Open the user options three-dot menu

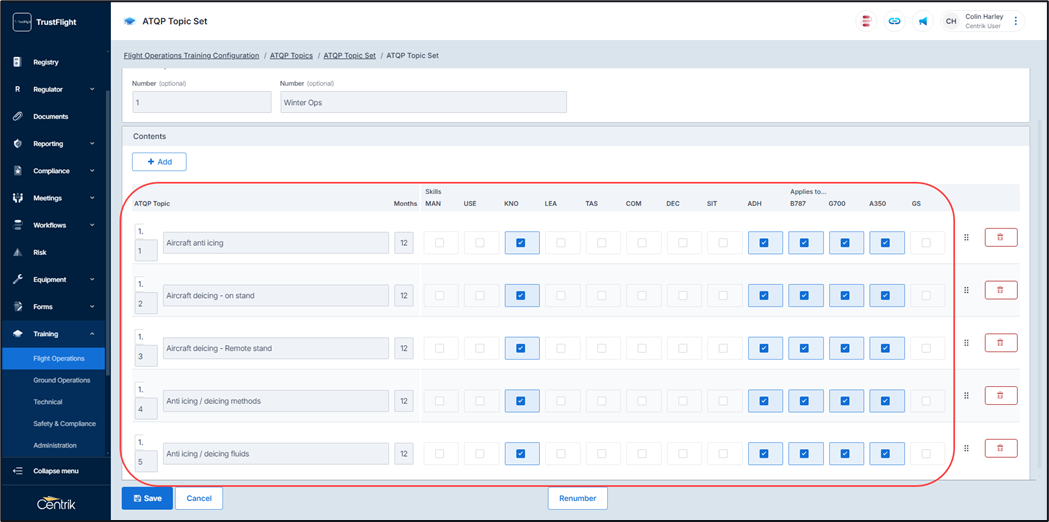1016,21
